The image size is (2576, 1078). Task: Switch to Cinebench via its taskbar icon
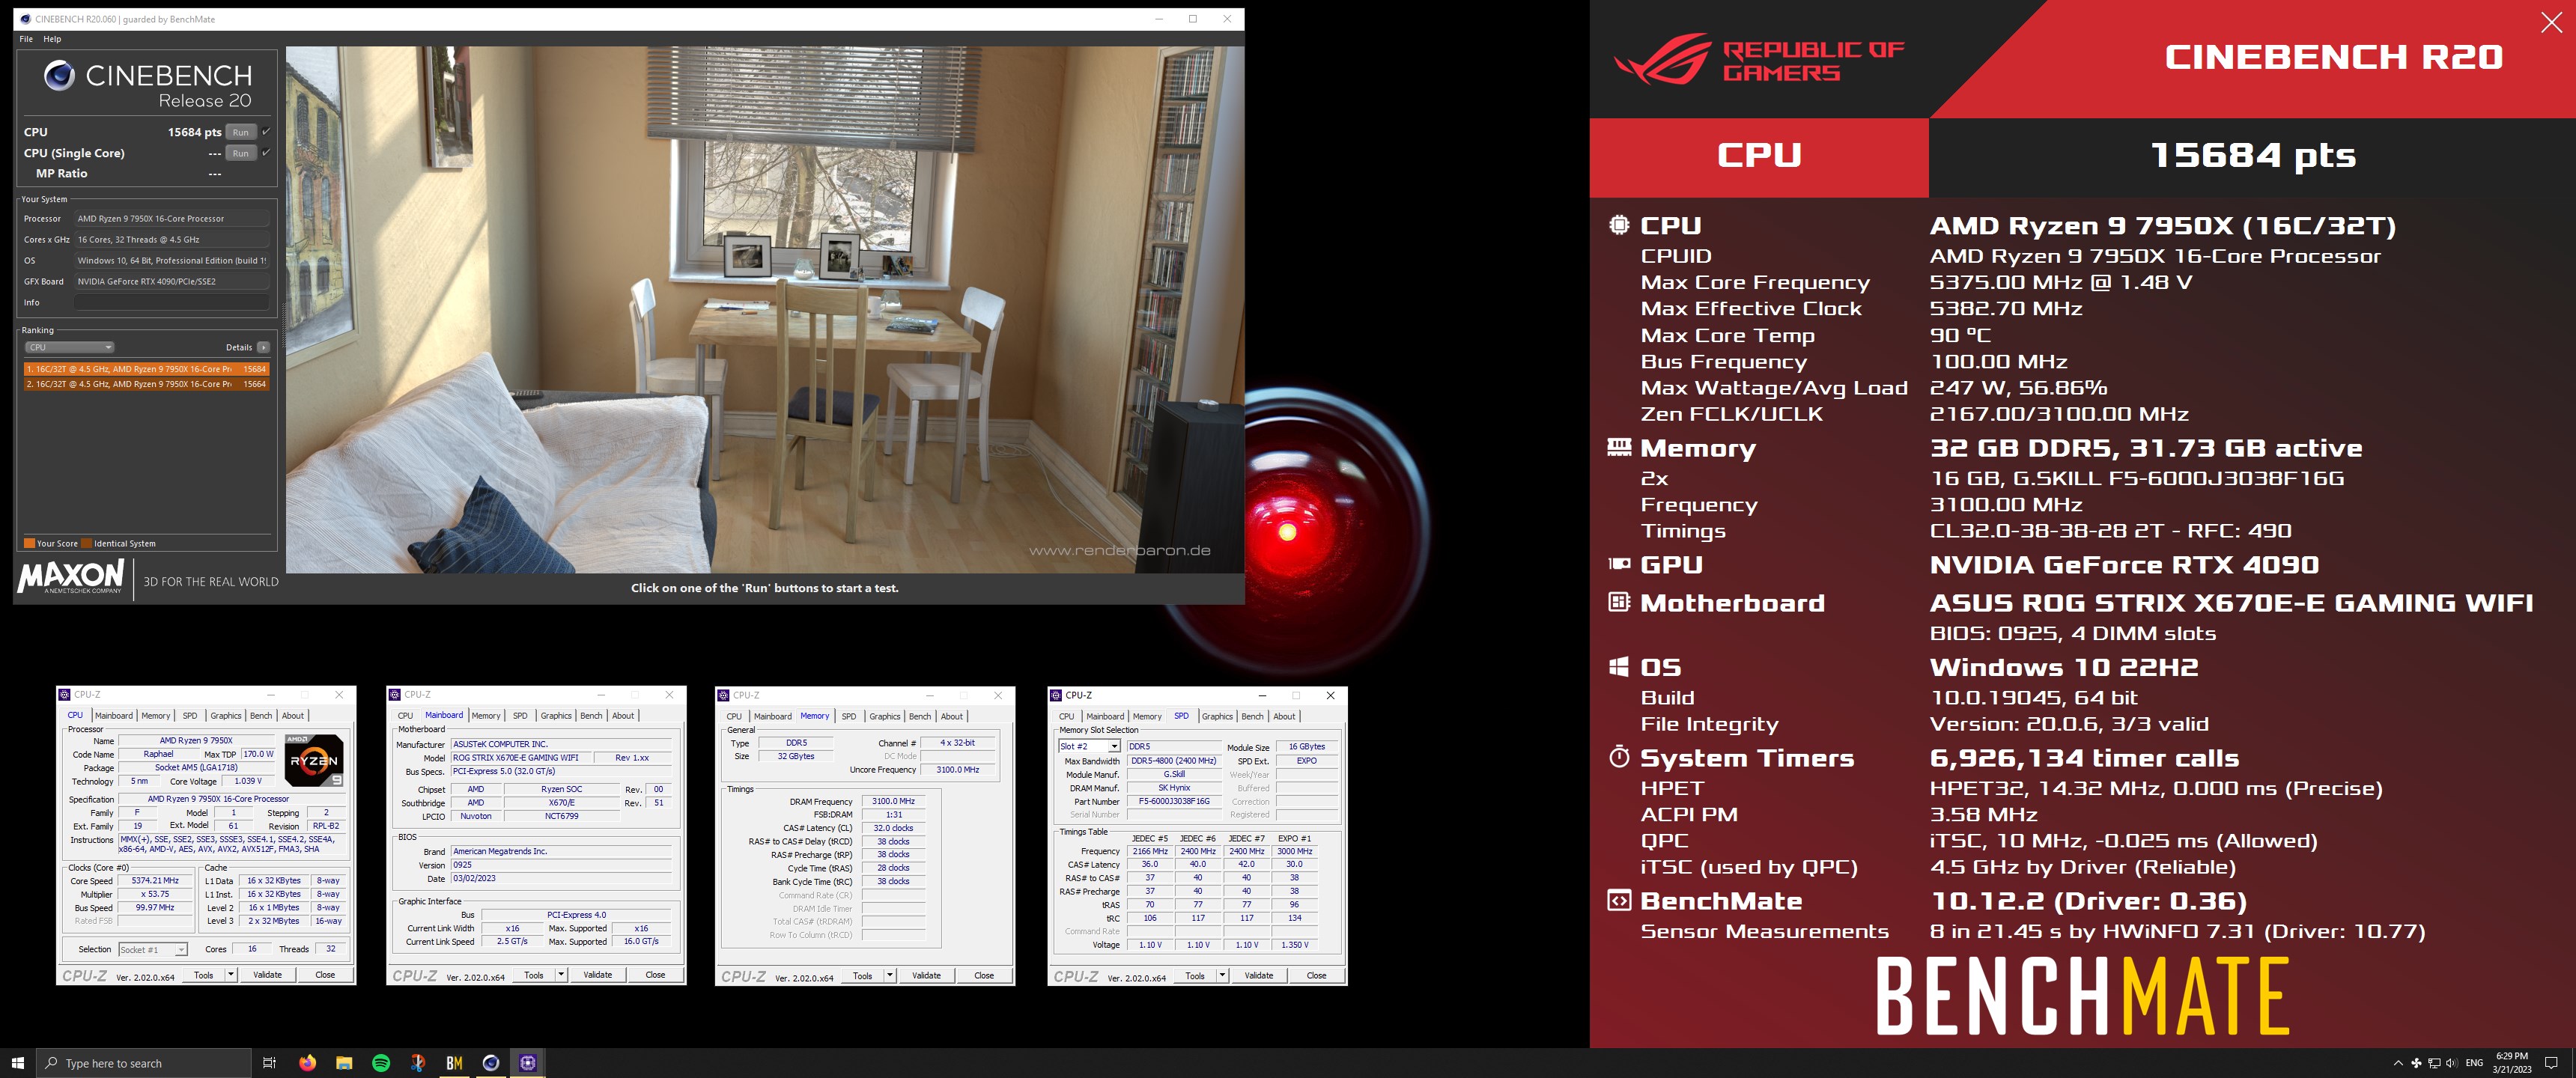pos(491,1062)
